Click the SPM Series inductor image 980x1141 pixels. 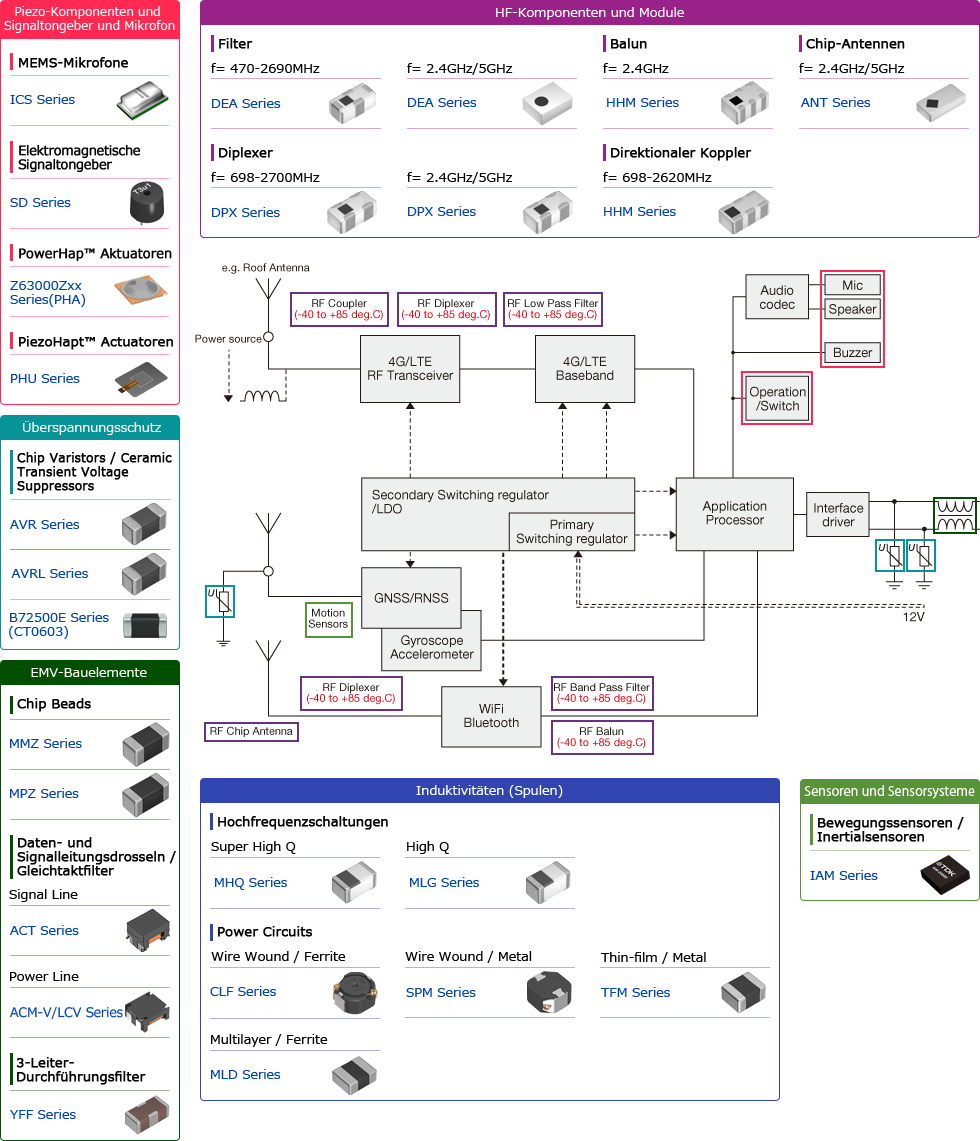548,992
